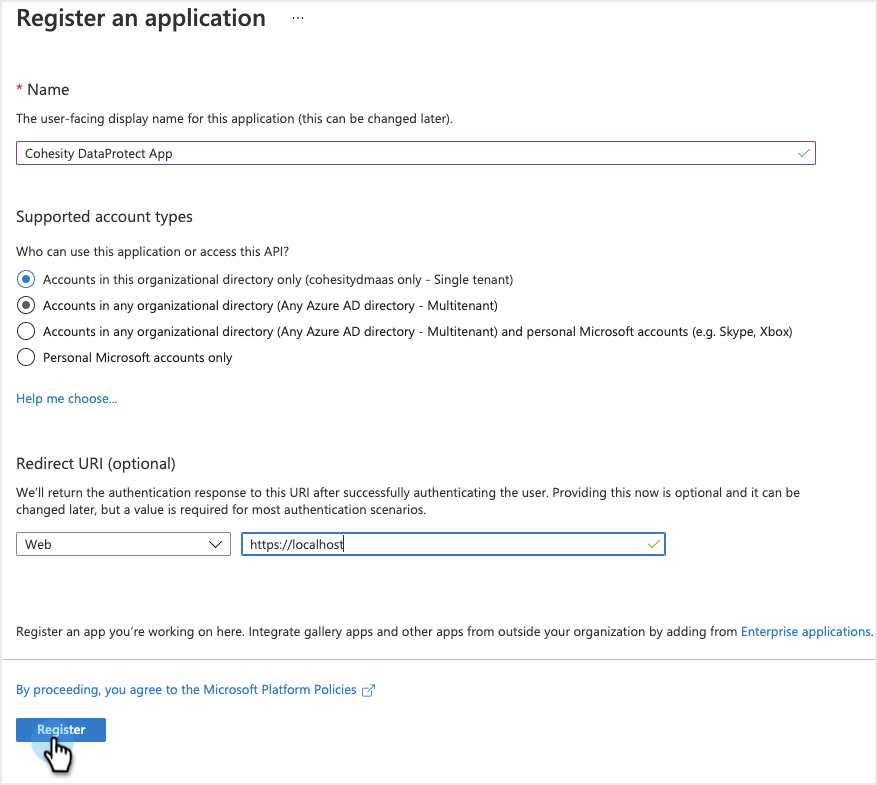Click into the Redirect URI field with https://localhost

453,544
